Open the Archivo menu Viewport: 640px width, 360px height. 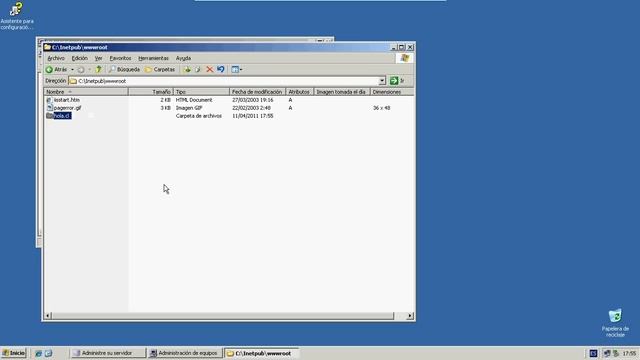tap(56, 58)
